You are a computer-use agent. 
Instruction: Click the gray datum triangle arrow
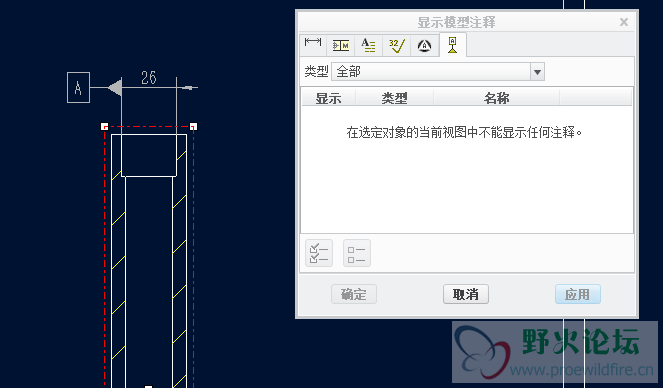(x=115, y=88)
